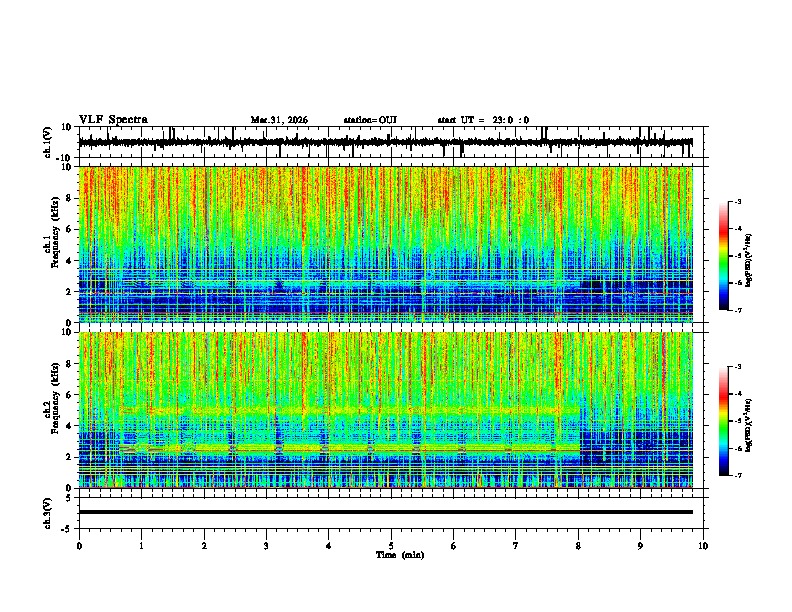
Task: Click the ch.1 voltage waveform trace
Action: tap(386, 142)
